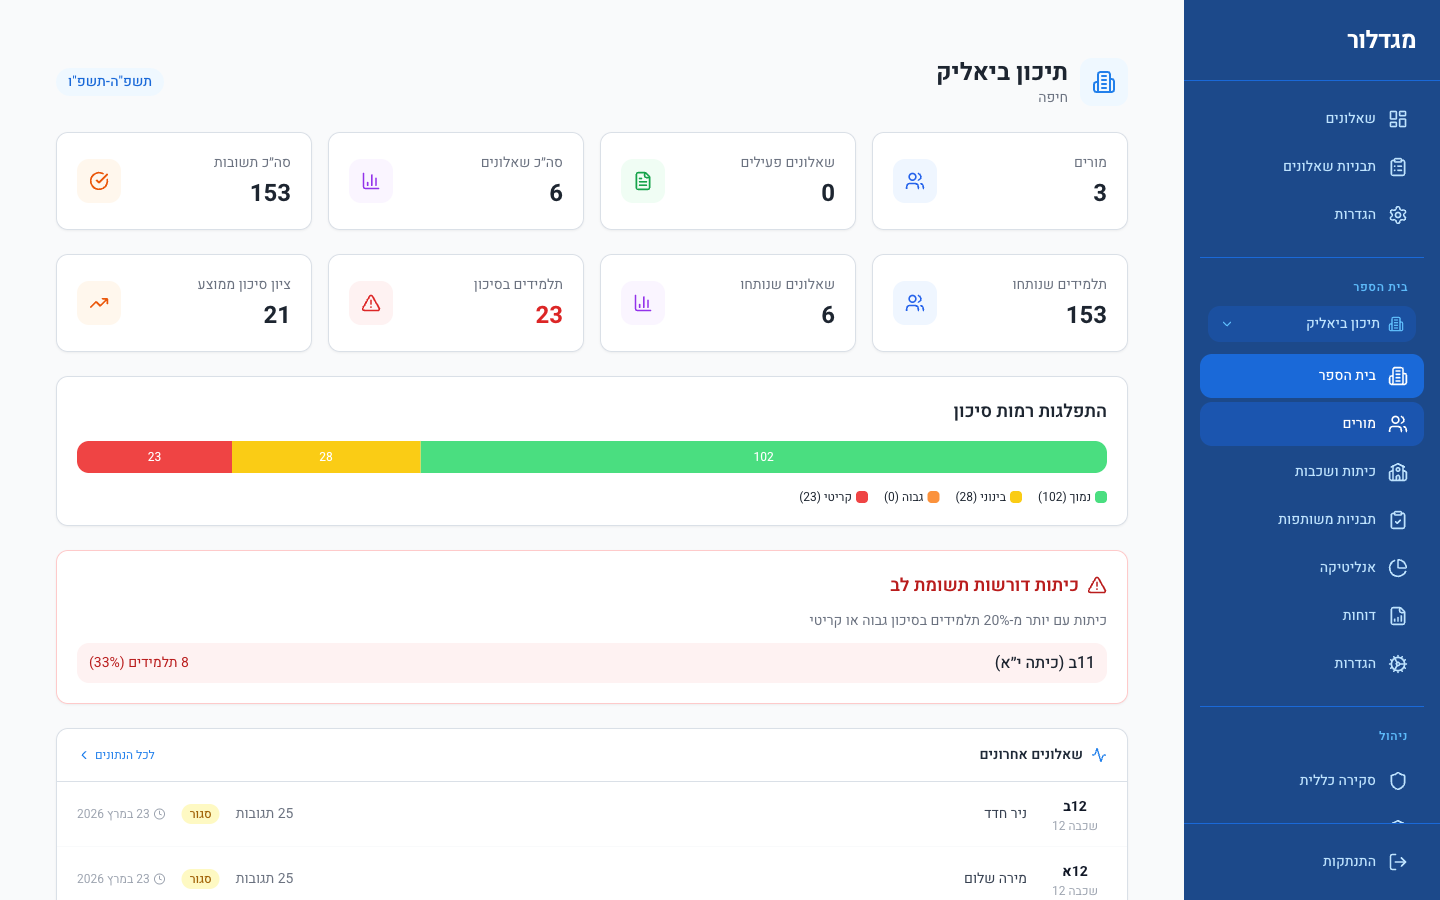Click the school building icon beside the page title
The width and height of the screenshot is (1440, 900).
point(1104,82)
